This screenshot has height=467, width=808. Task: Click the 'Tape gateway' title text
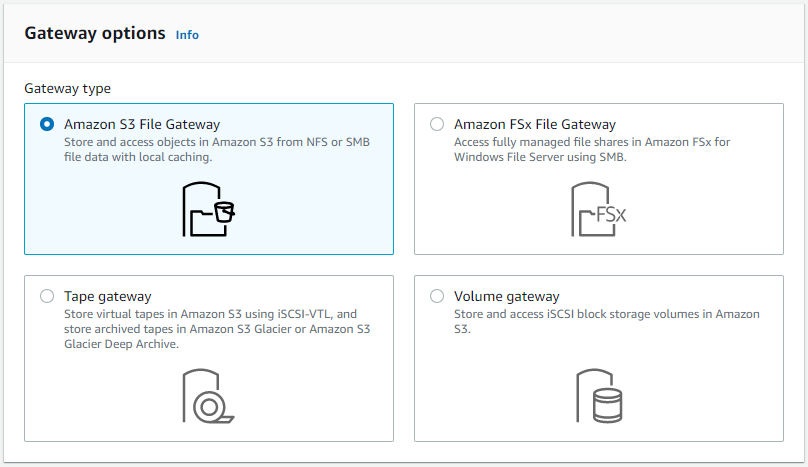point(108,296)
